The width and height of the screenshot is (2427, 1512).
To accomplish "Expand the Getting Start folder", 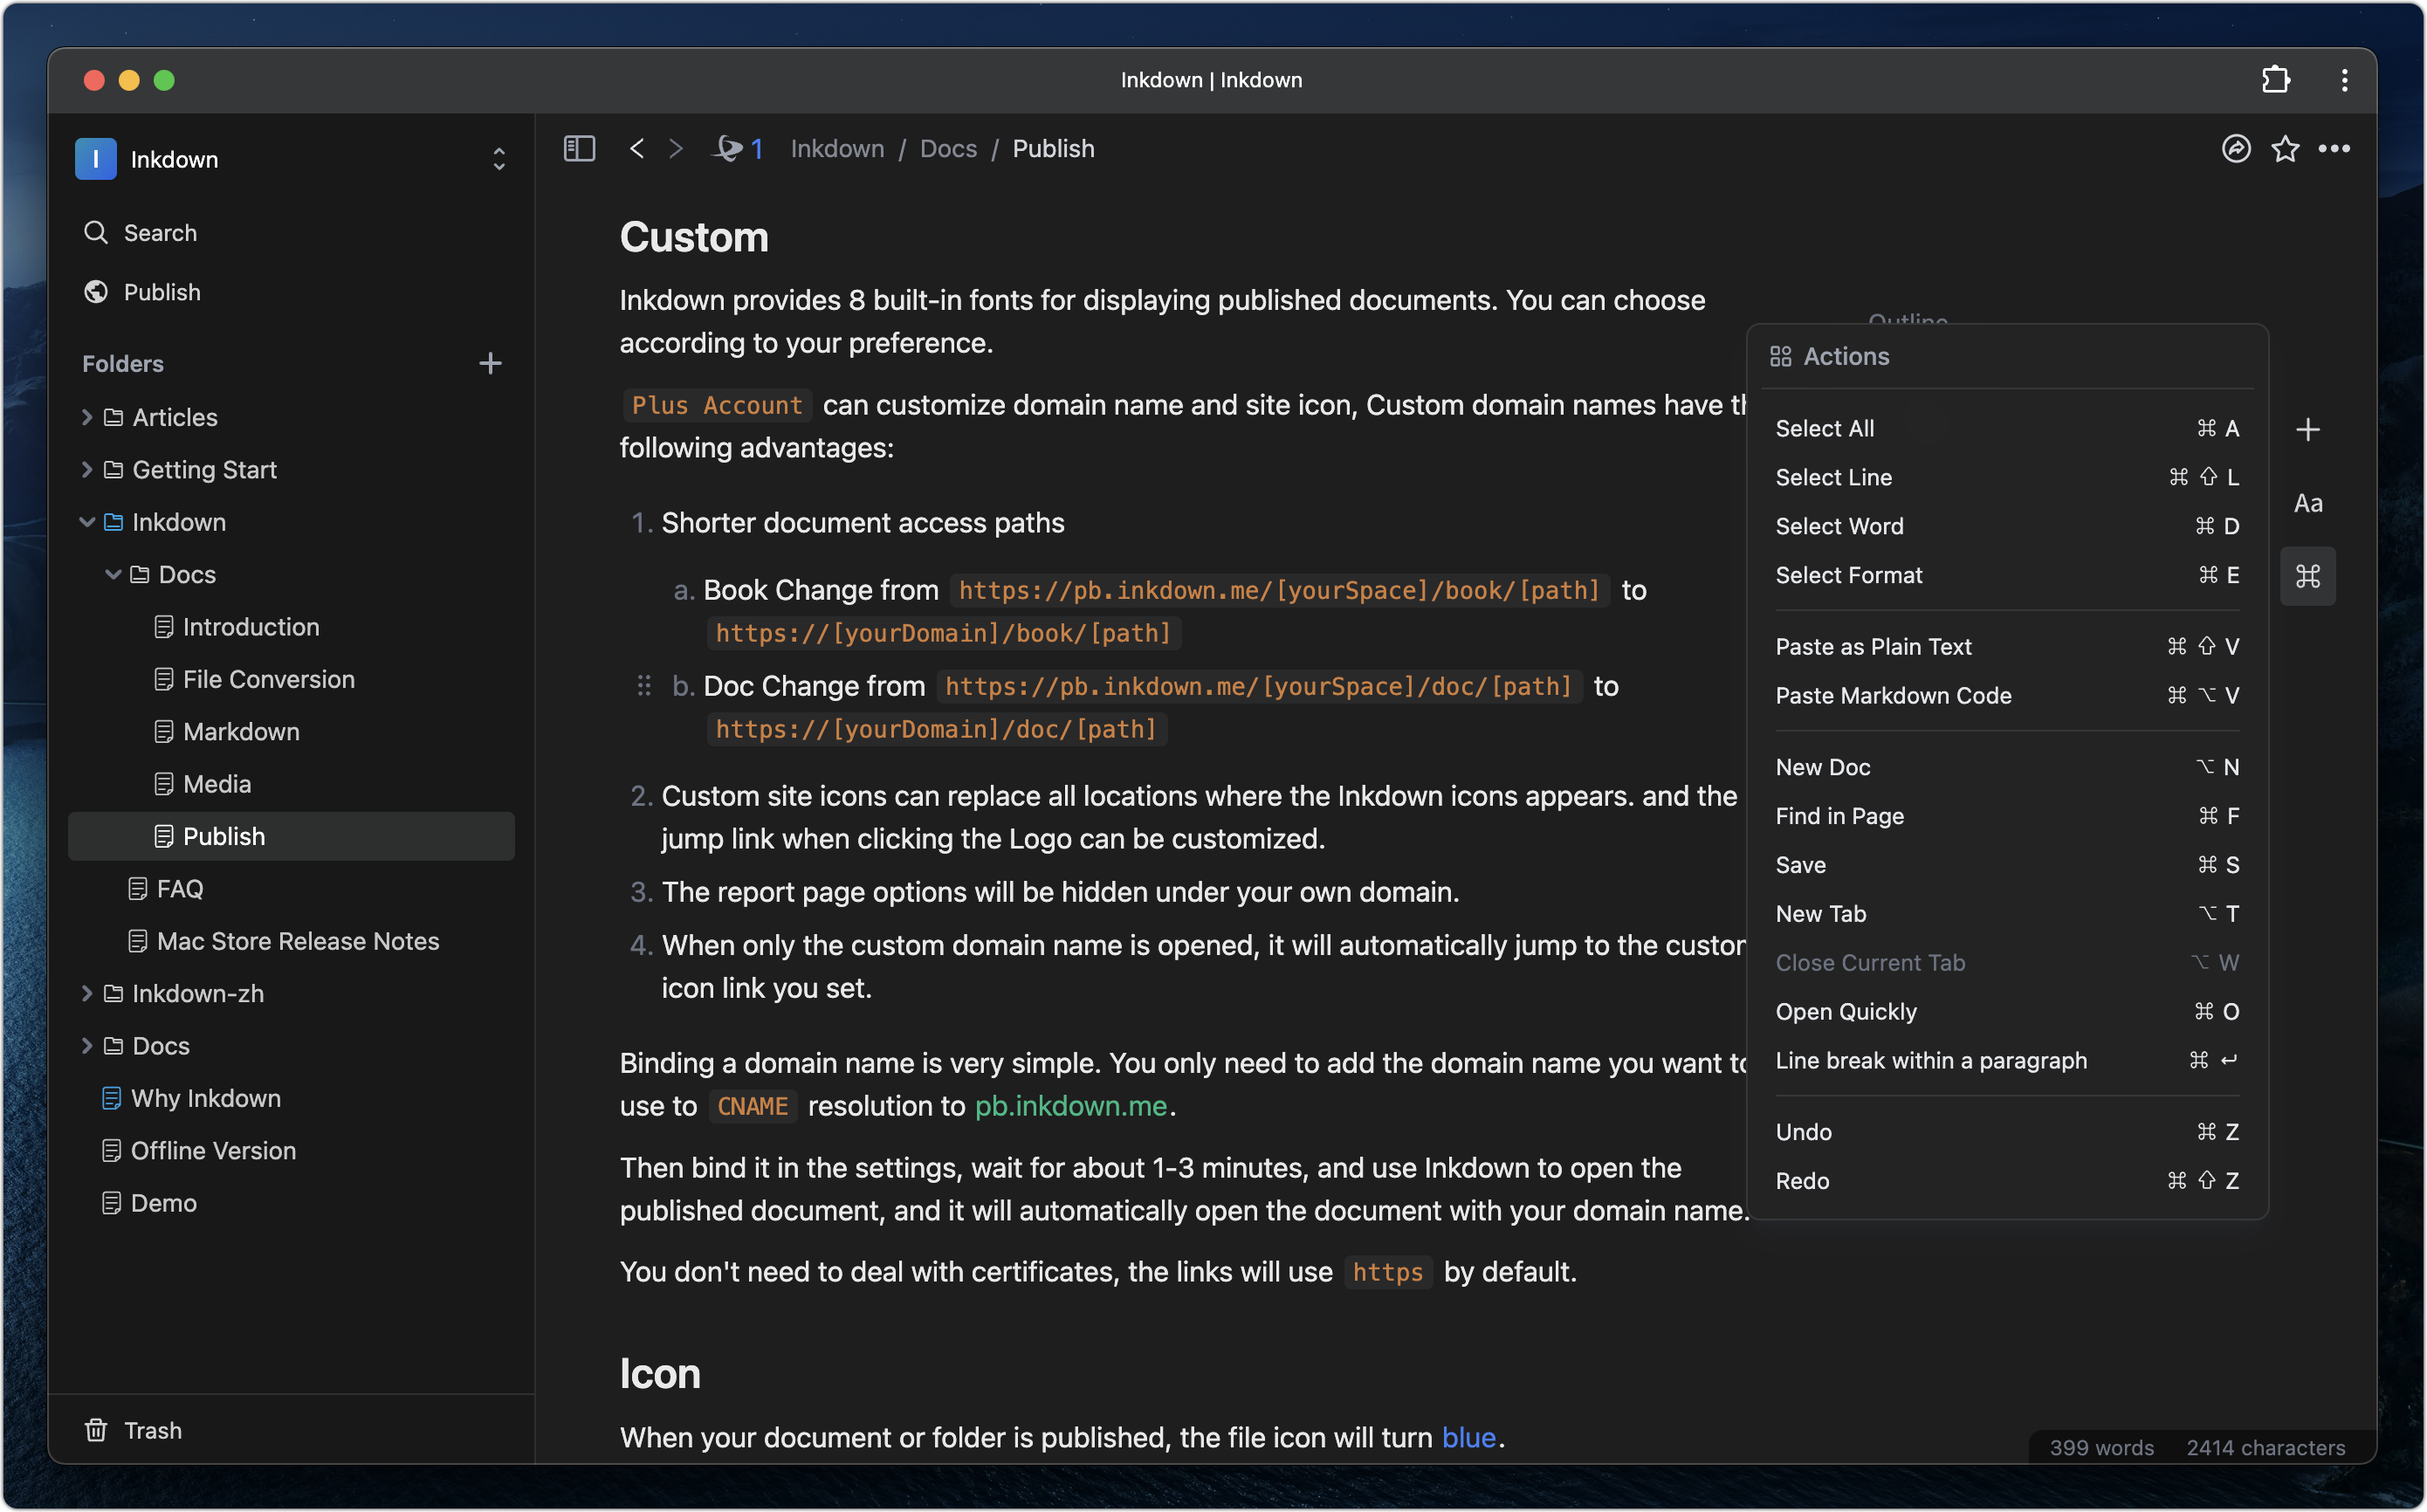I will point(87,469).
